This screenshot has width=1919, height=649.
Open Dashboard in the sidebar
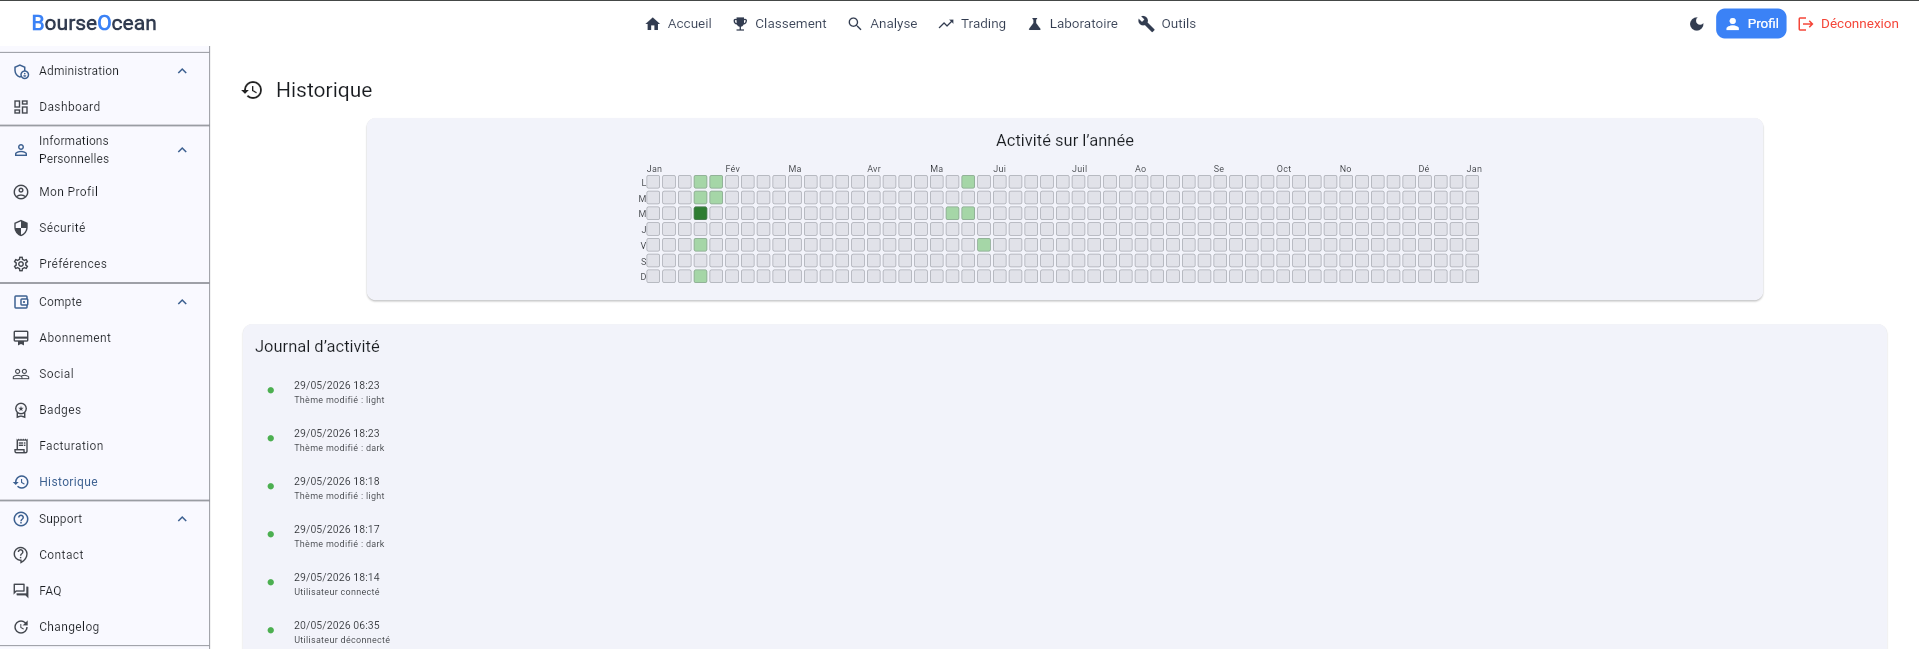[105, 107]
